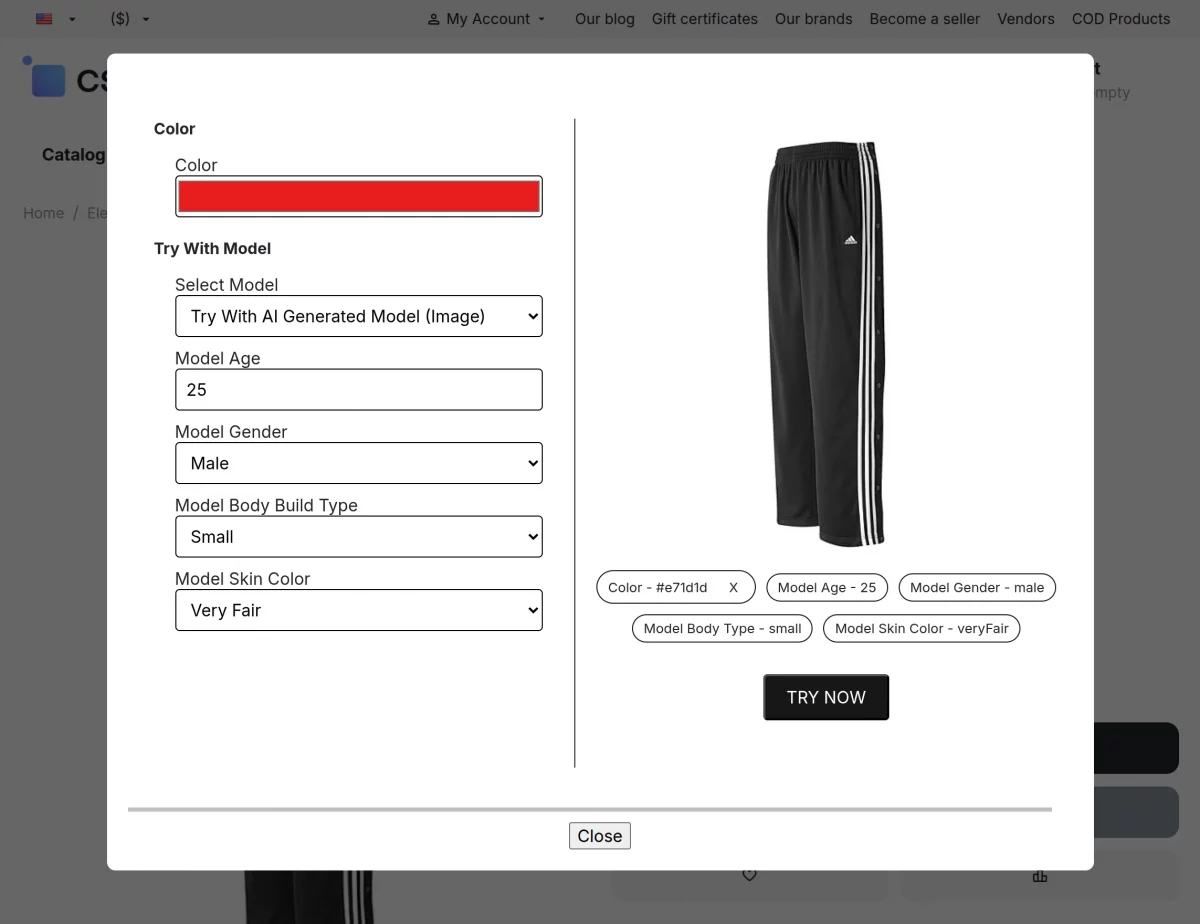Open the Our blog menu item
This screenshot has width=1200, height=924.
pyautogui.click(x=604, y=18)
